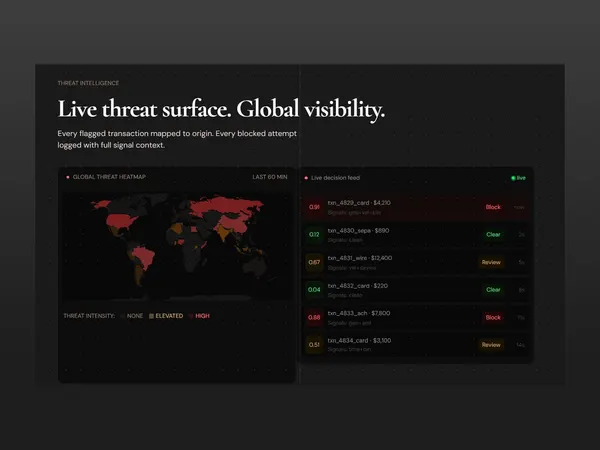This screenshot has width=600, height=450.
Task: Click txn_4833_ach · $7,800 text
Action: coord(359,313)
